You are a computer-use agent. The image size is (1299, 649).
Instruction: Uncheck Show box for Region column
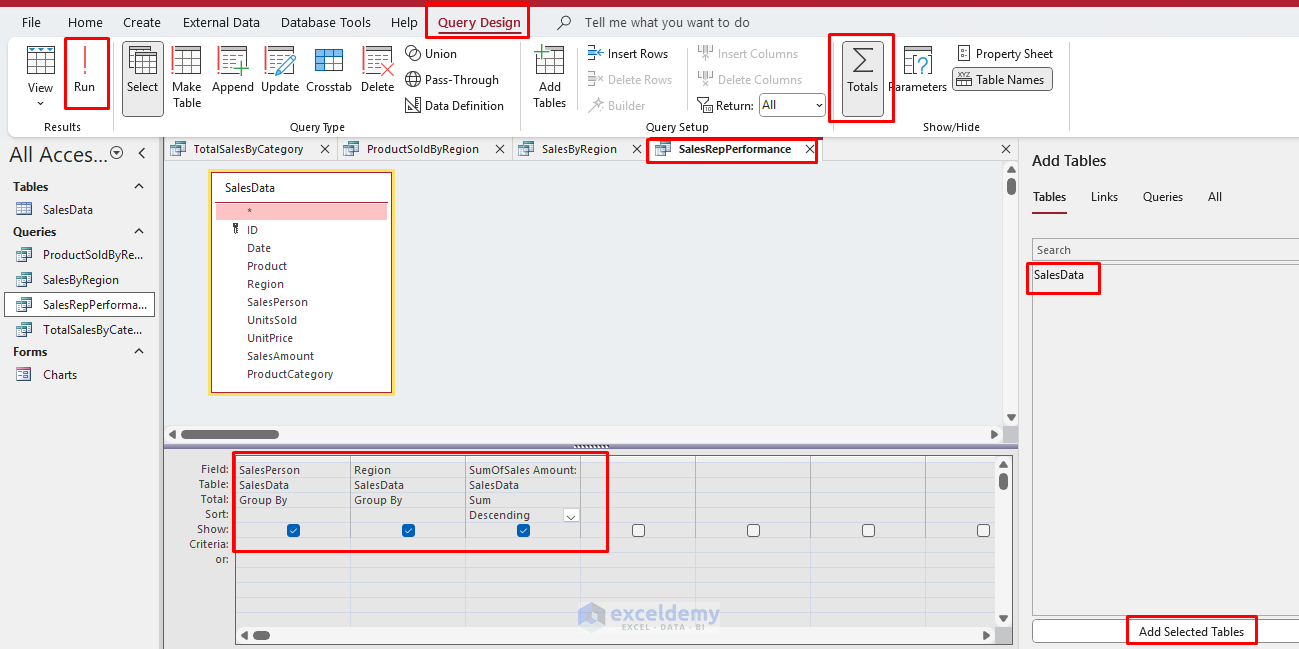tap(408, 530)
